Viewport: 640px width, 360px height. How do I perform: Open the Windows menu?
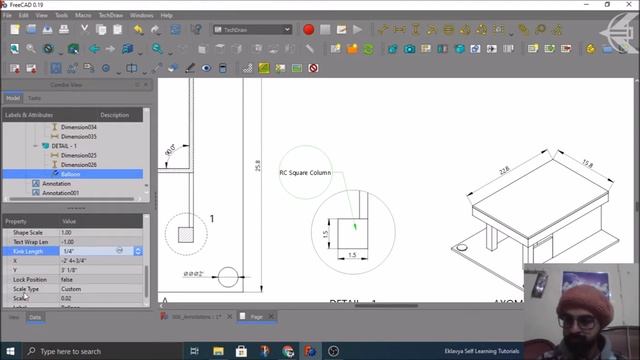[142, 16]
